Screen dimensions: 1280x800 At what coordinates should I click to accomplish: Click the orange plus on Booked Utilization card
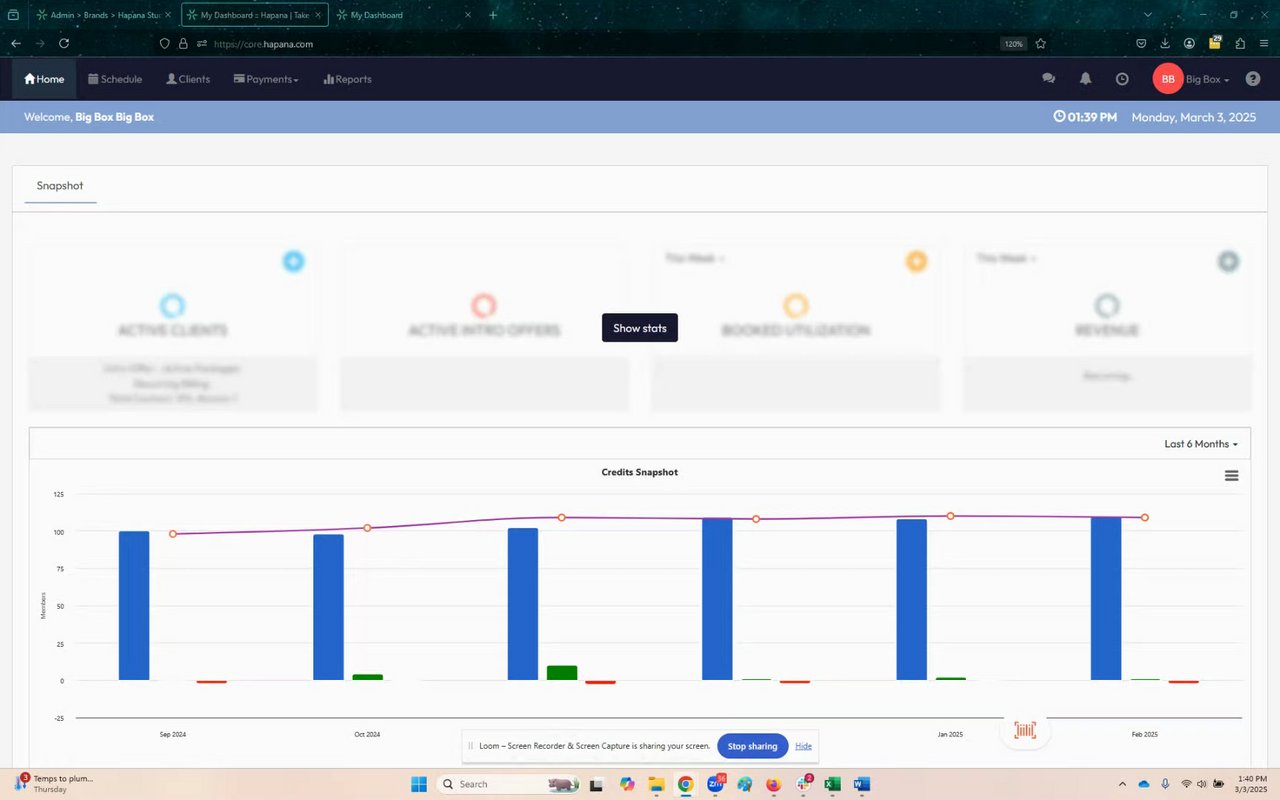(x=916, y=261)
